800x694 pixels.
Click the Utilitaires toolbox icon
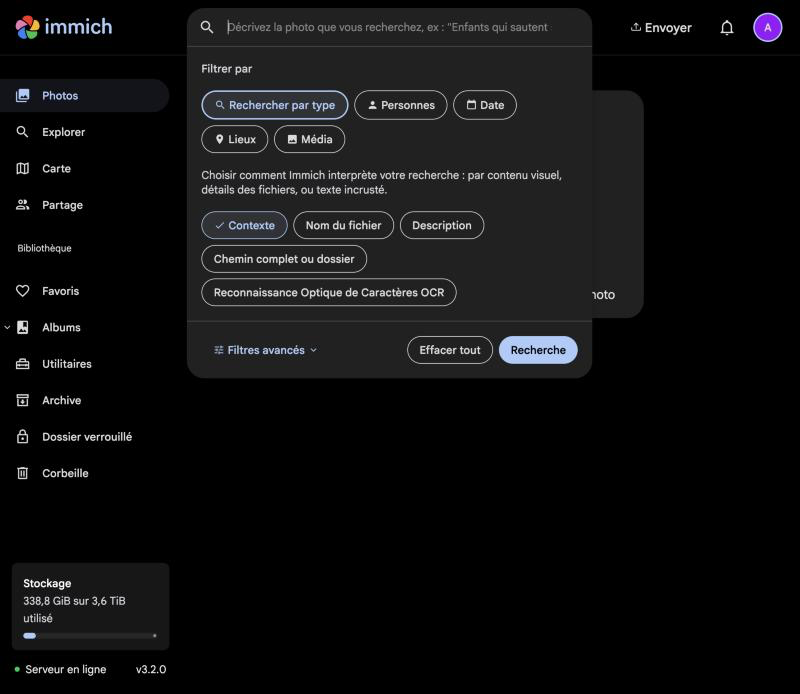coord(22,364)
